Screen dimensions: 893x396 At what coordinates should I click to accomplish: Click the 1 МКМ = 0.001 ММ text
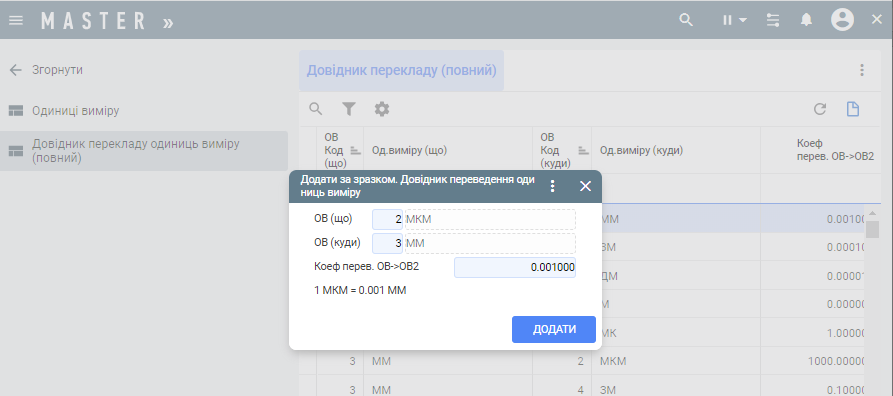click(x=360, y=291)
